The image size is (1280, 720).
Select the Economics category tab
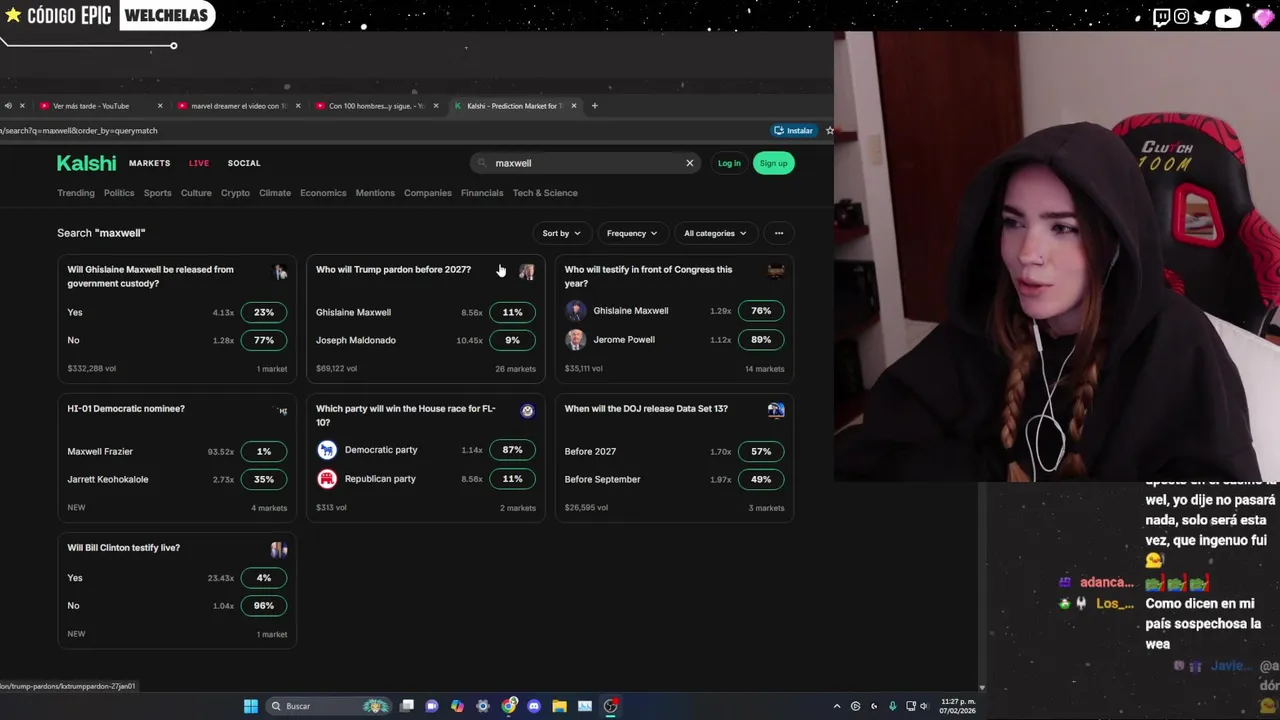click(x=323, y=193)
